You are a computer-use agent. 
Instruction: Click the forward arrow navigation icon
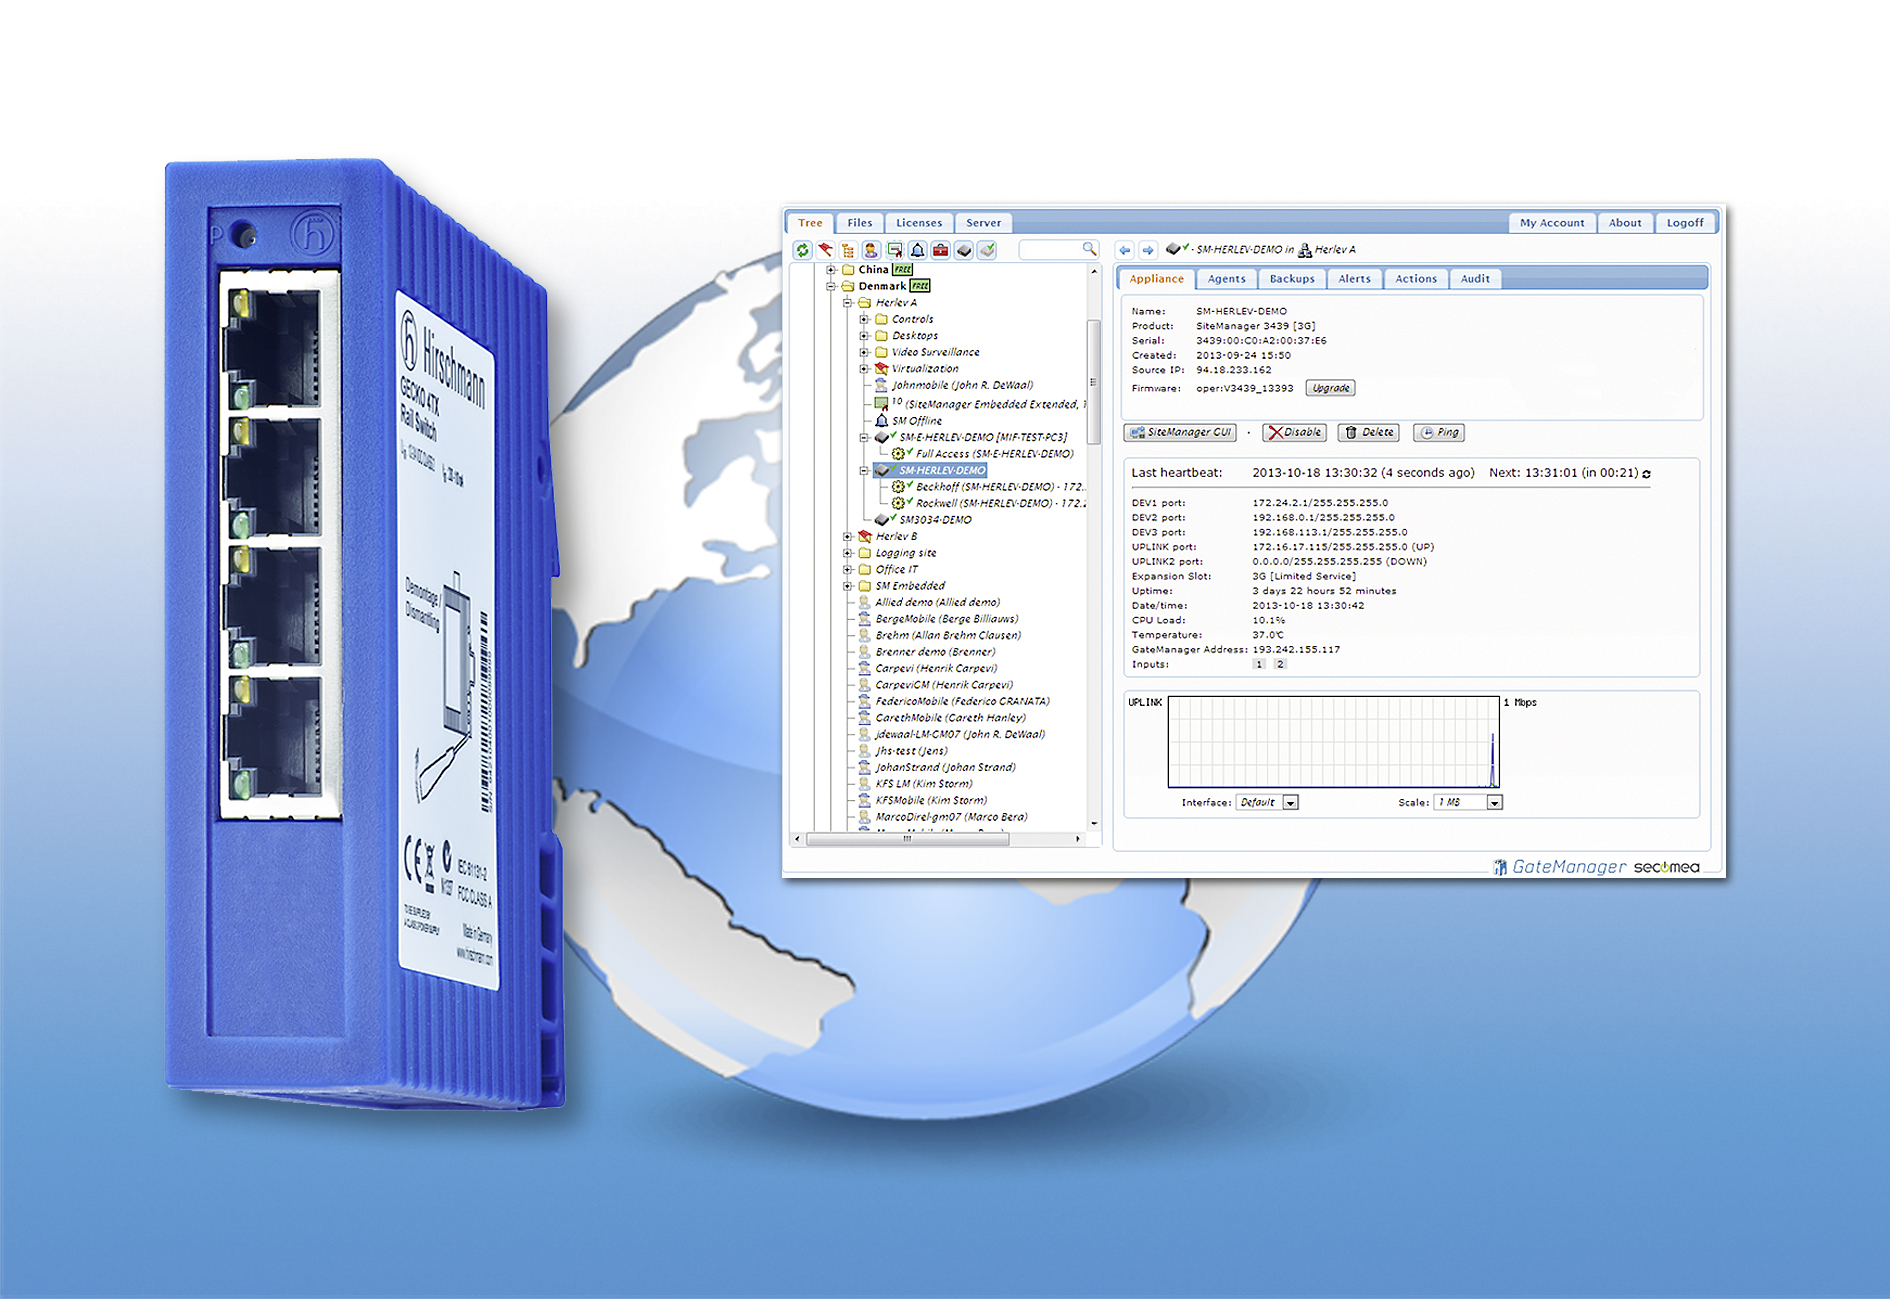pos(1148,250)
